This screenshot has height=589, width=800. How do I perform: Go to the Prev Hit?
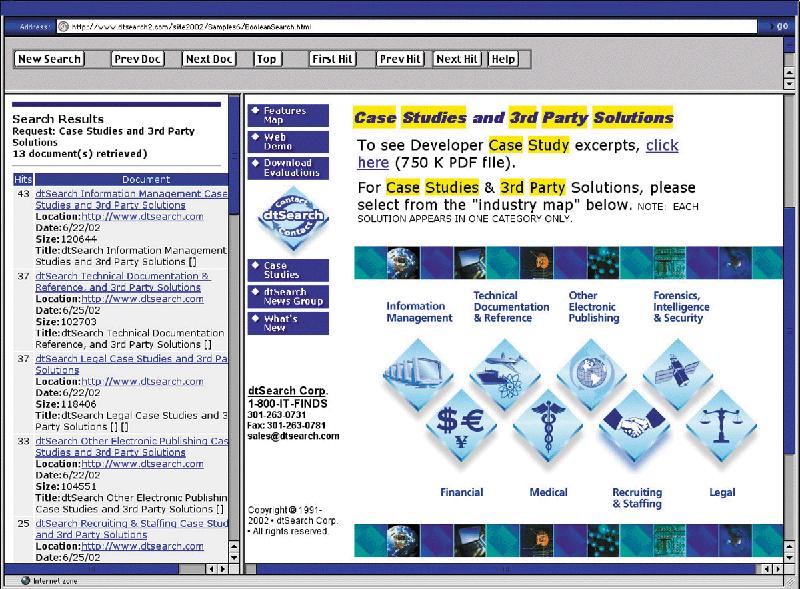[400, 59]
